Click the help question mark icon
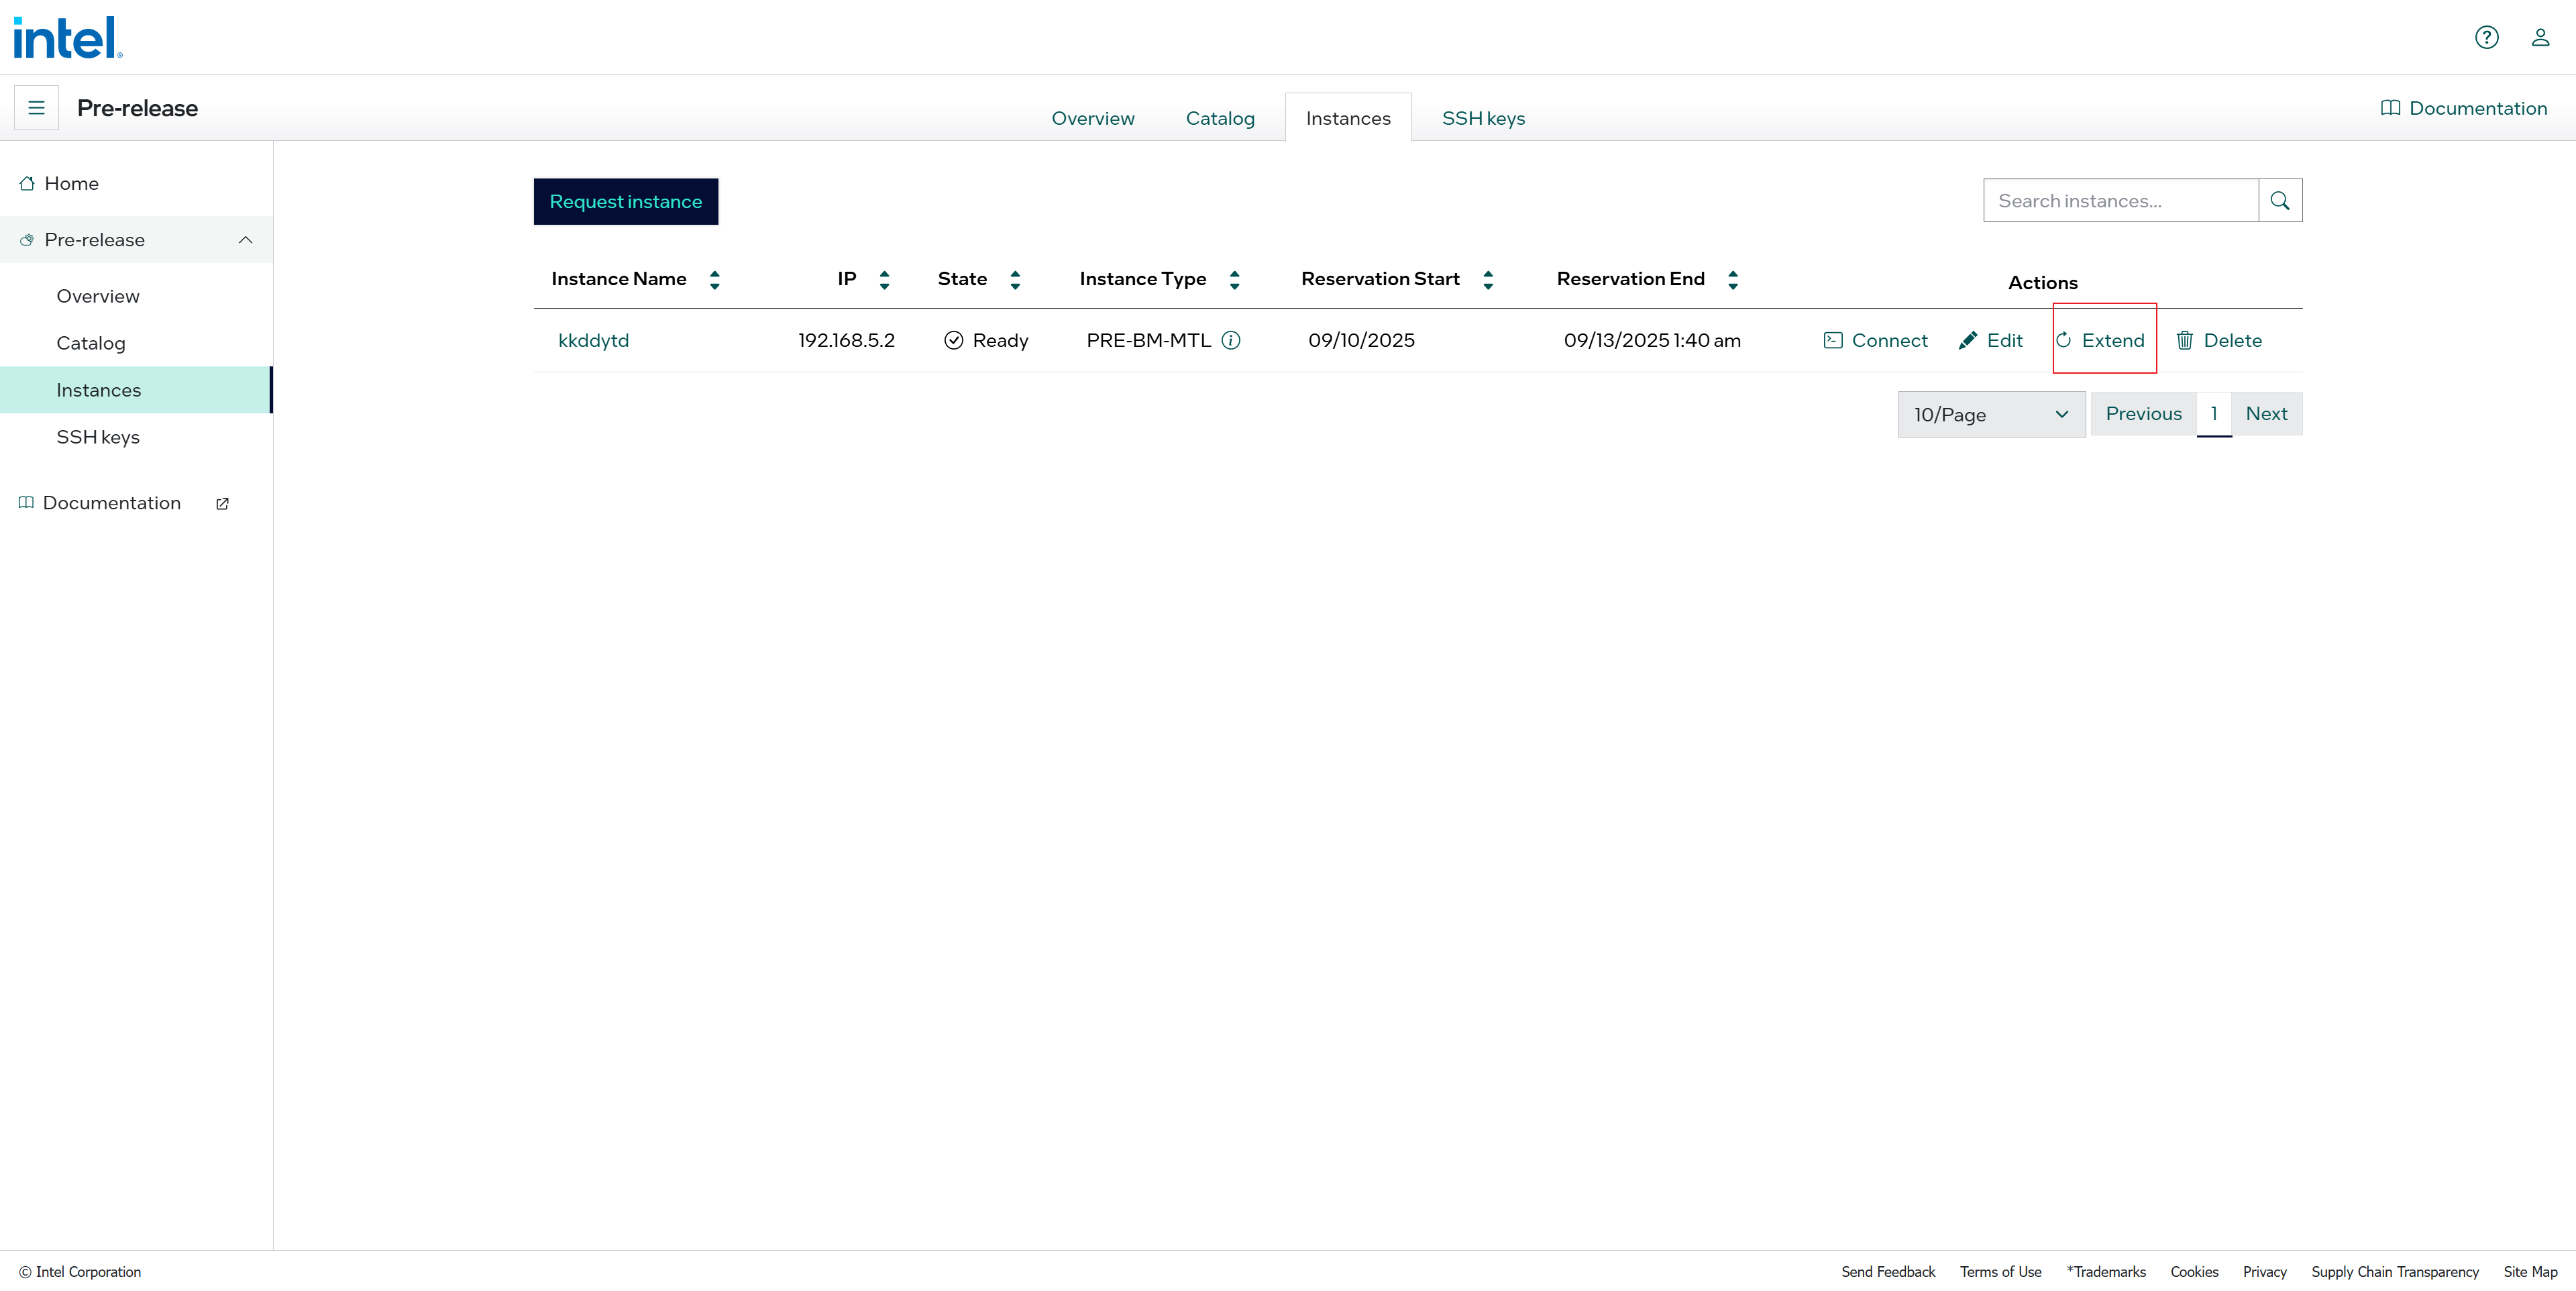 (2486, 37)
